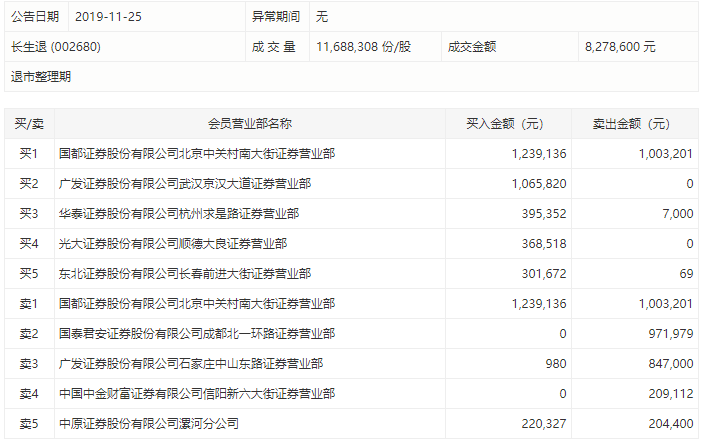Click 华泰证券杭州求是路证券营业部 name
The width and height of the screenshot is (708, 441).
click(179, 214)
